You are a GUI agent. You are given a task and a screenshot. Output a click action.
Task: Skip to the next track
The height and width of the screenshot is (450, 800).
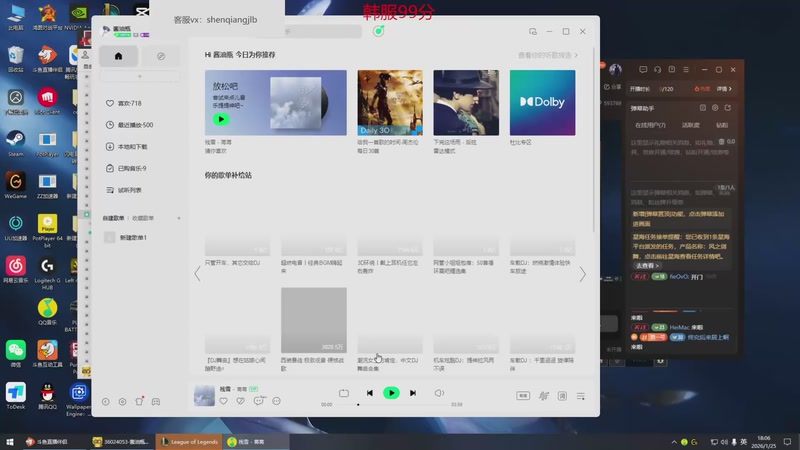click(413, 393)
